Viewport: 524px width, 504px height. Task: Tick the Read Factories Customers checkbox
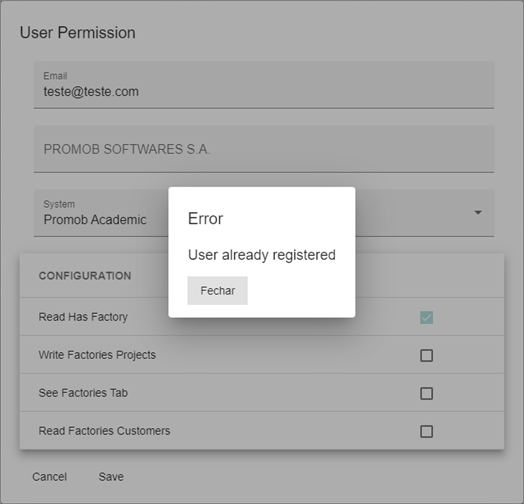tap(426, 431)
